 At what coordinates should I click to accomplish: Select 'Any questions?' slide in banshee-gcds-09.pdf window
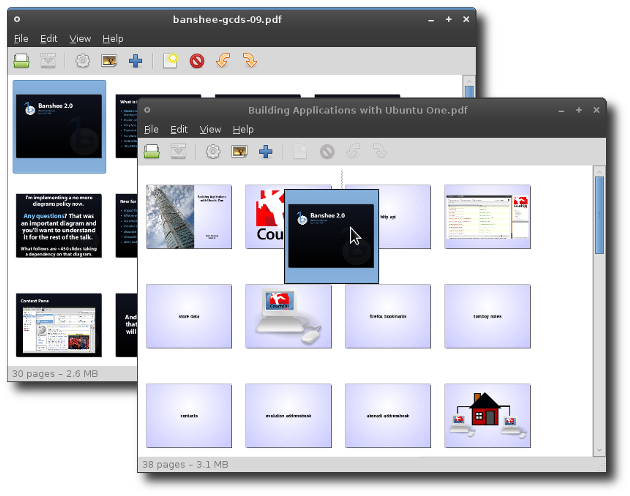(59, 225)
